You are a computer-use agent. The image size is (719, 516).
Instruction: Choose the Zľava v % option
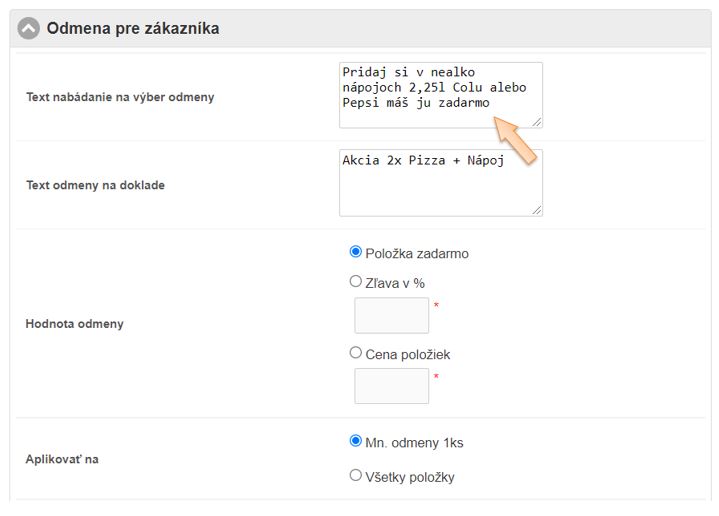[x=356, y=282]
